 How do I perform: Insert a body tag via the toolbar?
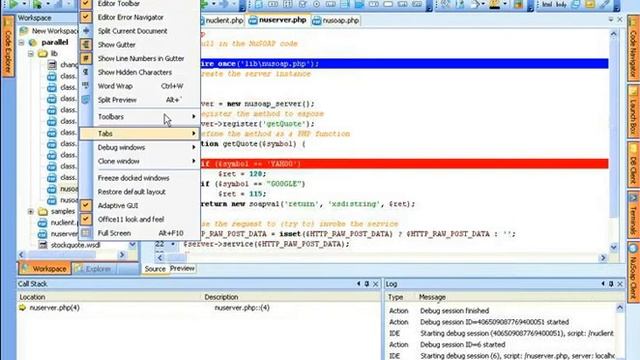[x=561, y=4]
